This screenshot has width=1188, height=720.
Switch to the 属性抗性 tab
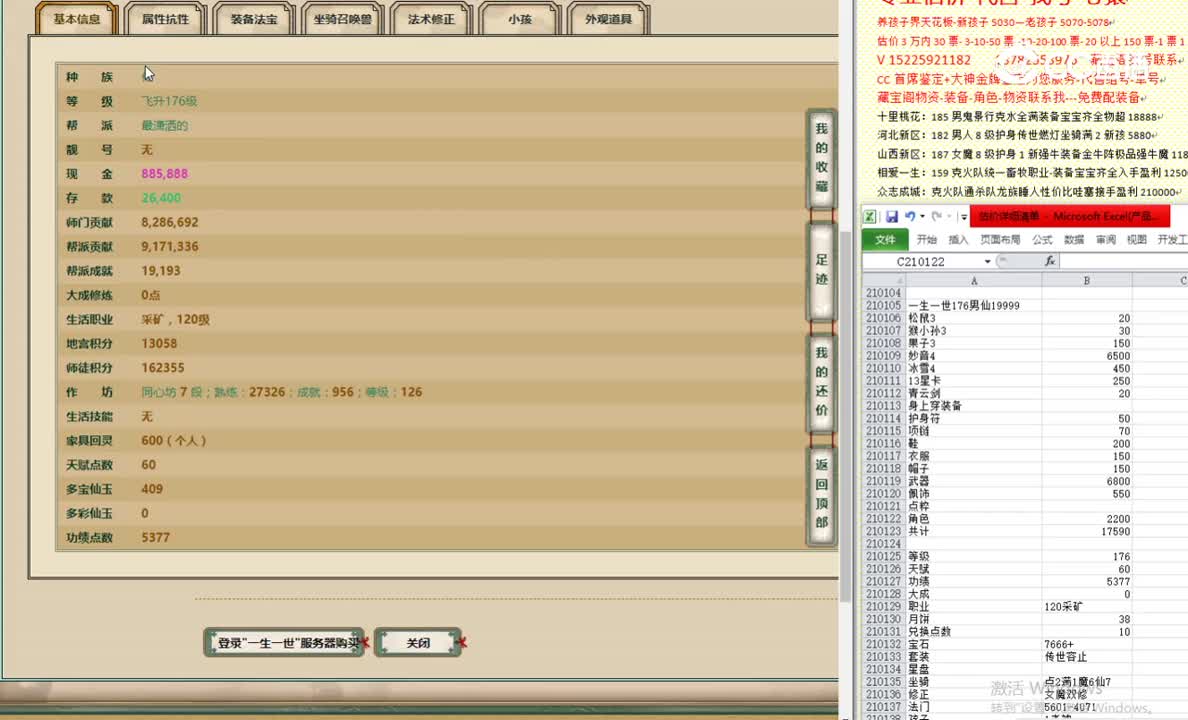point(165,19)
